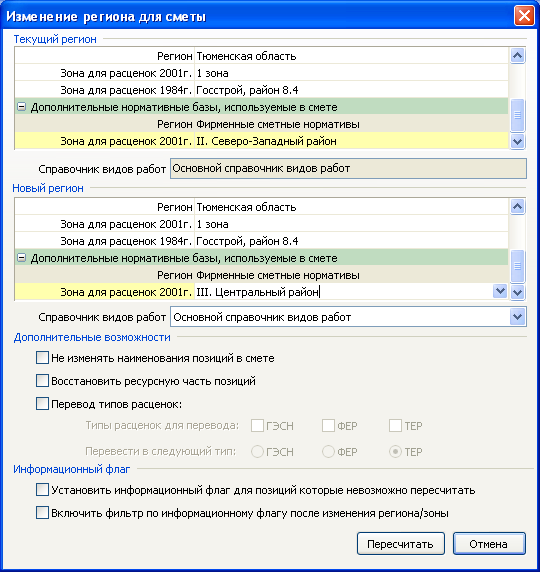
Task: Click scrollbar thumb in Новый регион list
Action: pos(517,266)
